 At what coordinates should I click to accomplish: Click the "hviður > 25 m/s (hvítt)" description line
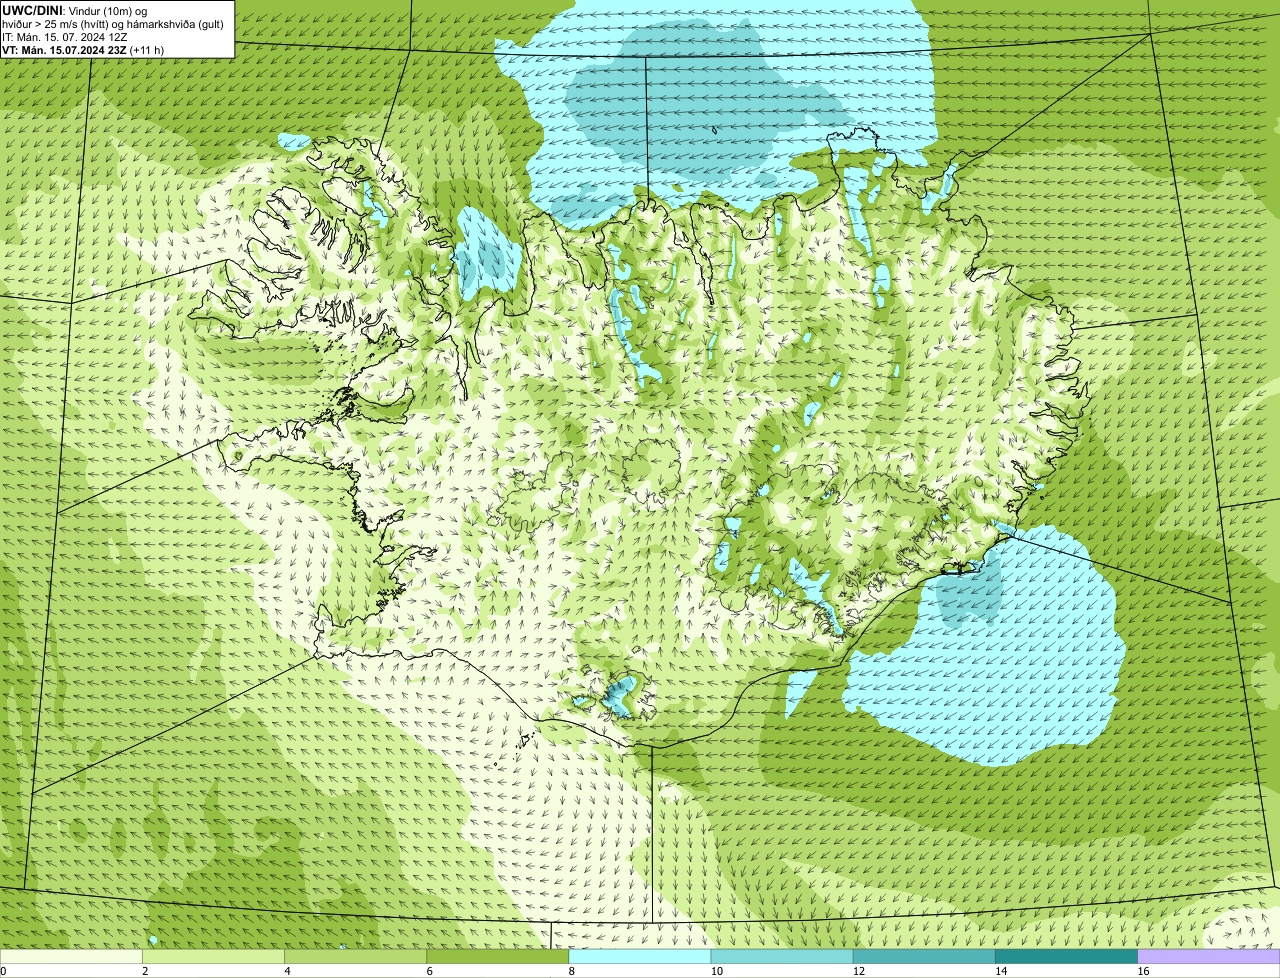113,23
